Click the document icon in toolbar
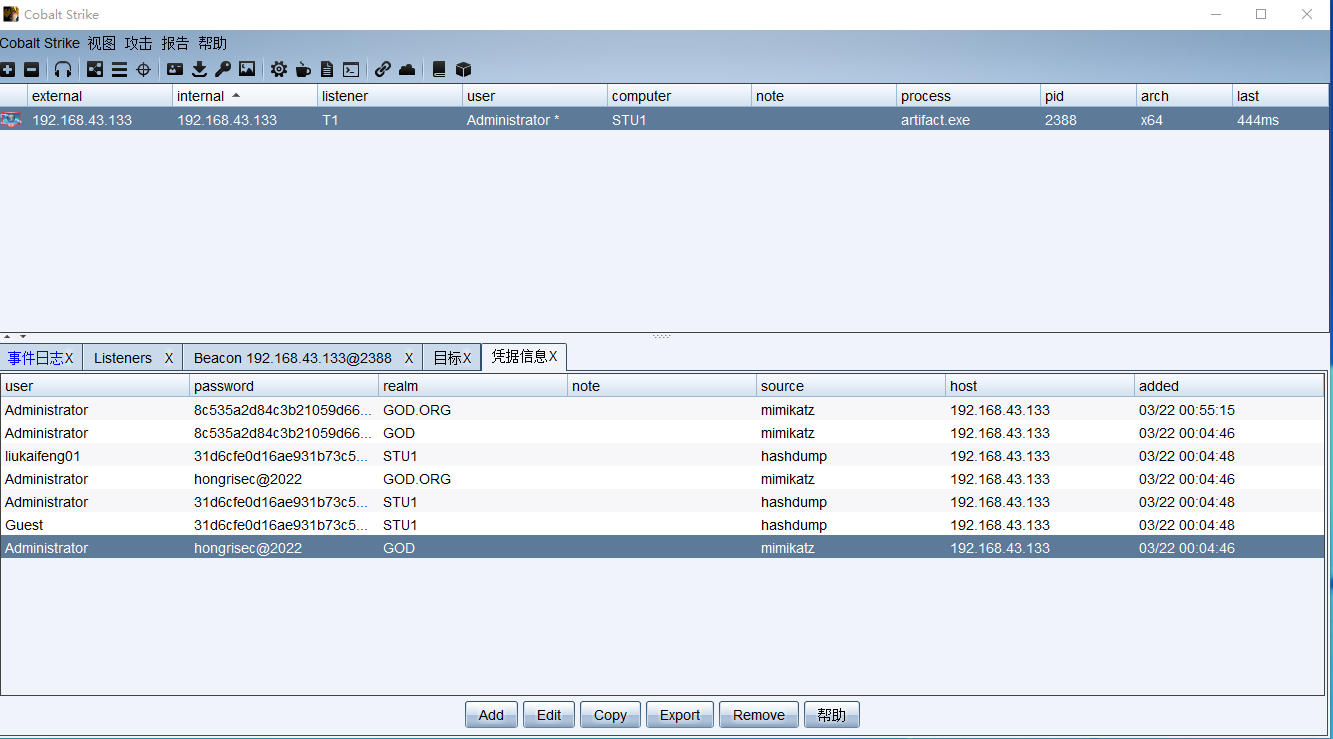Viewport: 1333px width, 739px height. (x=327, y=69)
